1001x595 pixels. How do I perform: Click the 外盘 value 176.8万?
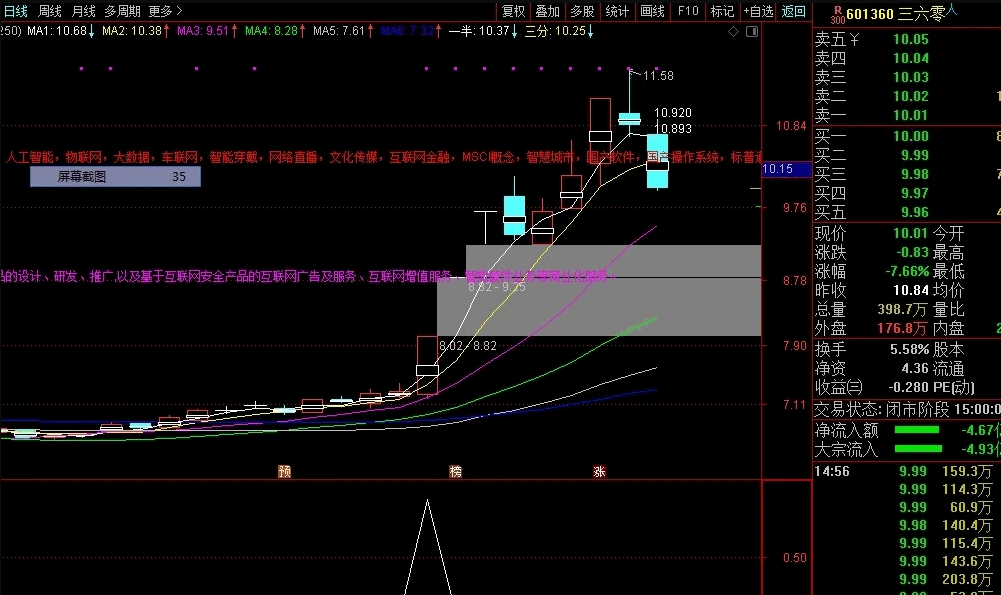pyautogui.click(x=902, y=329)
